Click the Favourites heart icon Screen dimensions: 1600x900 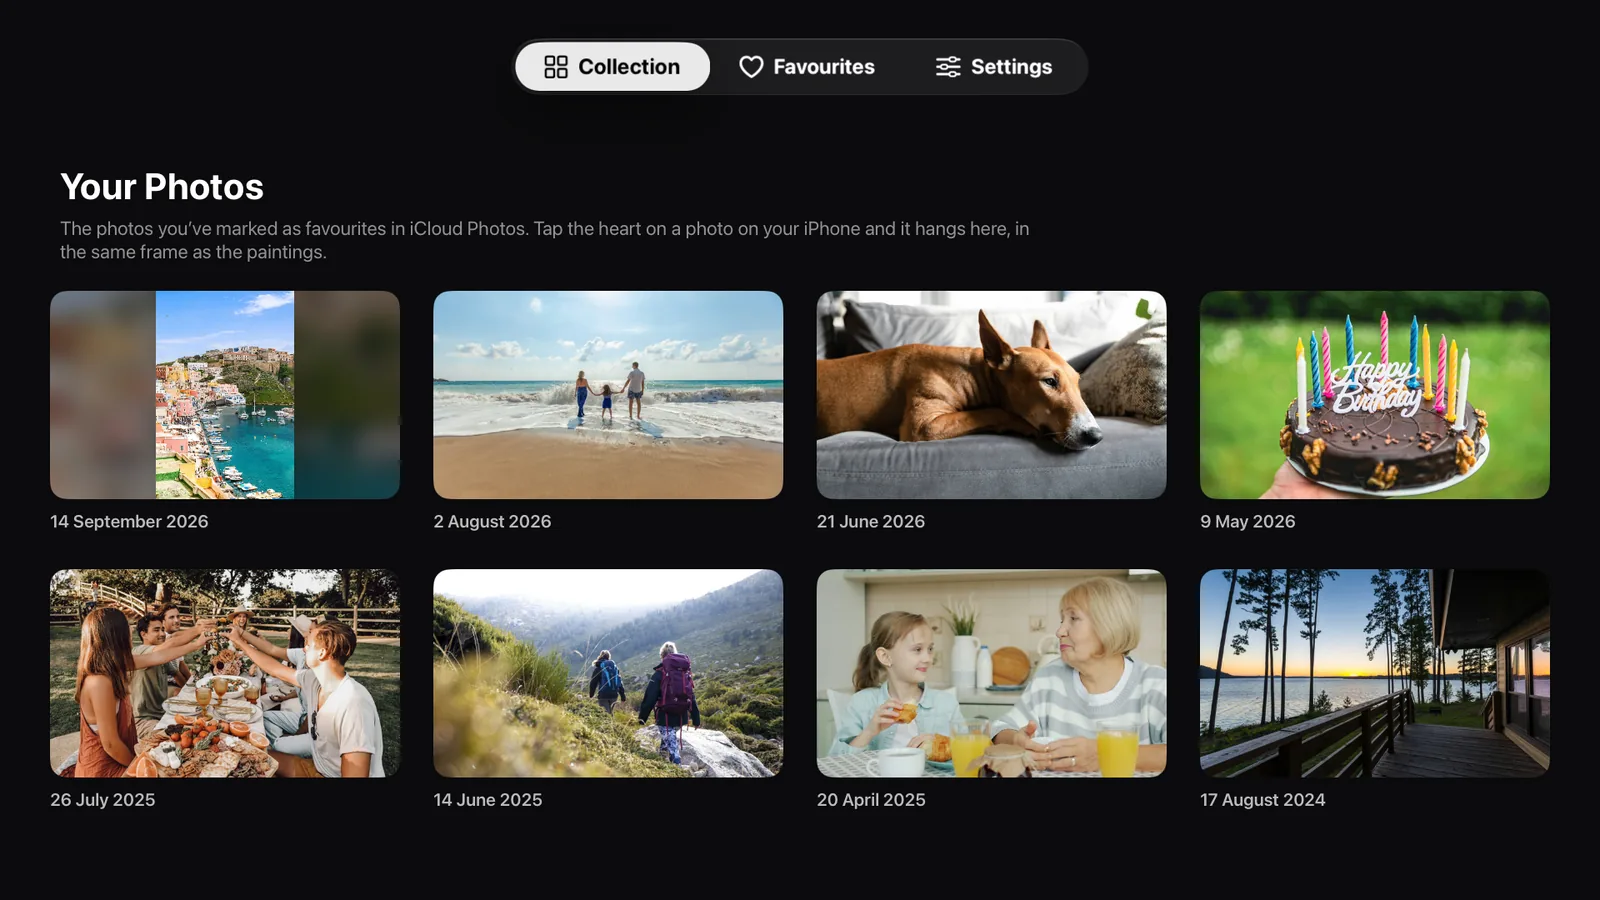[751, 67]
